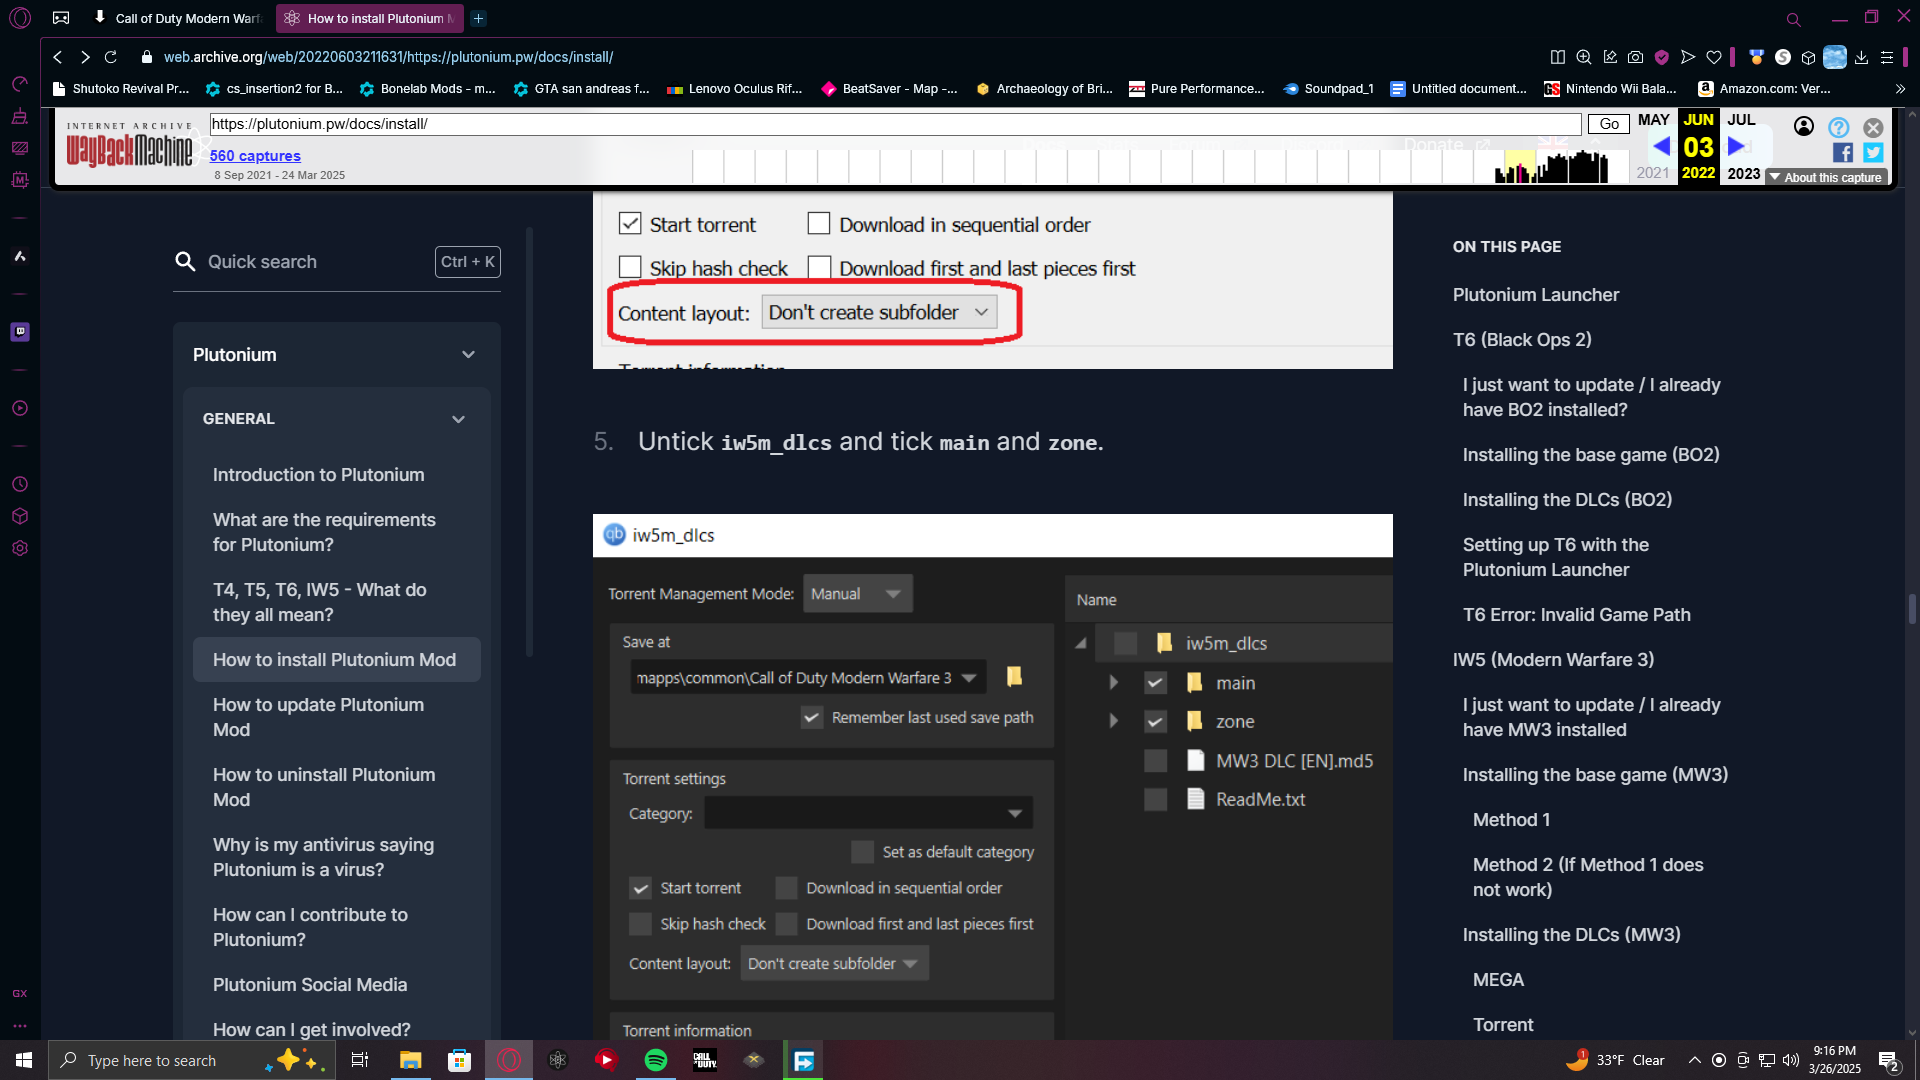Share capture on Facebook
The height and width of the screenshot is (1080, 1920).
pyautogui.click(x=1842, y=152)
